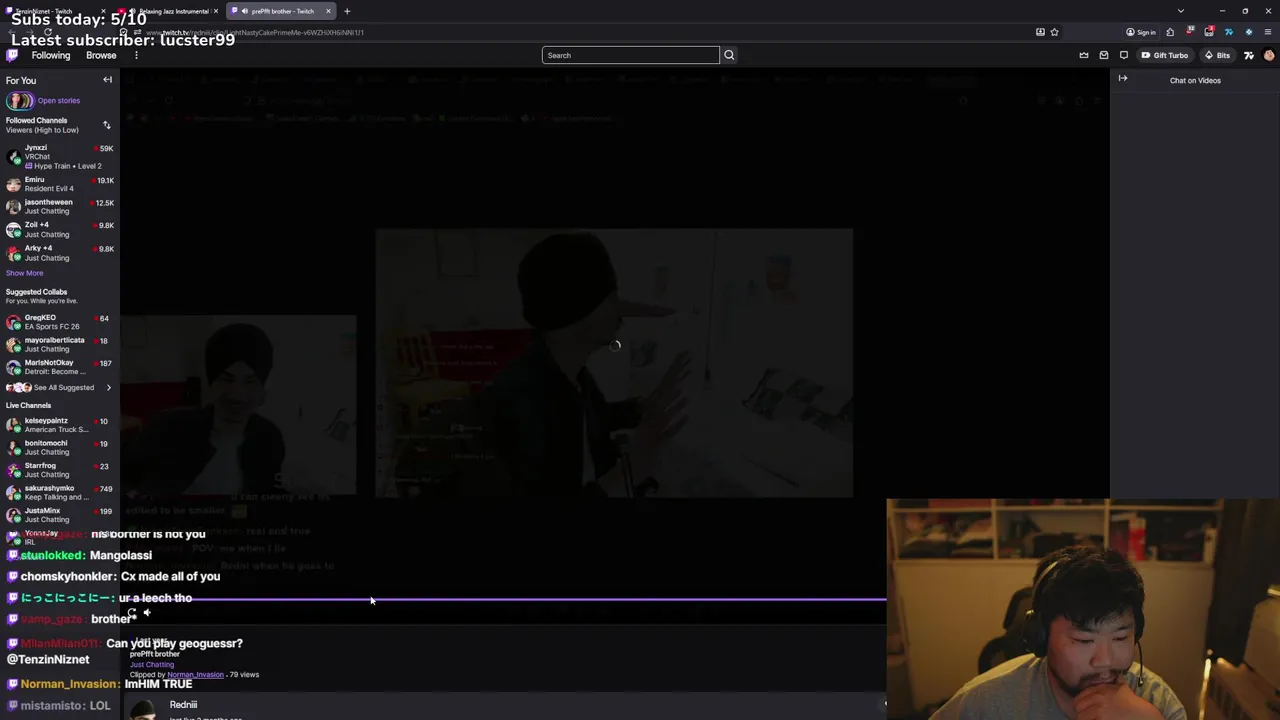The width and height of the screenshot is (1280, 720).
Task: Open mayoralberticata channel
Action: click(60, 345)
